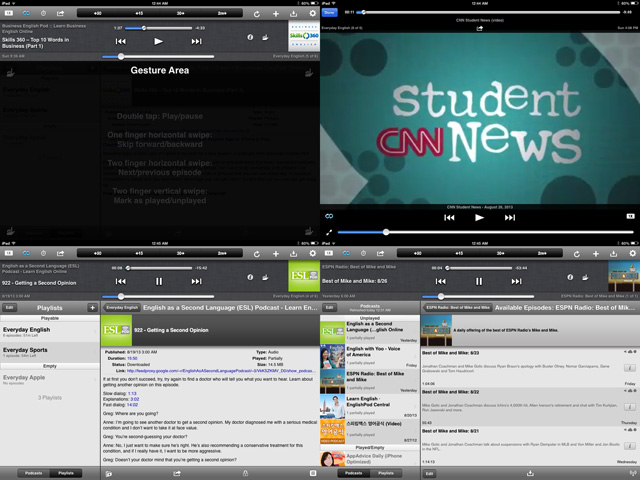The width and height of the screenshot is (640, 480).
Task: Pause the ESL episode in bottom-left screenshot
Action: click(x=158, y=281)
